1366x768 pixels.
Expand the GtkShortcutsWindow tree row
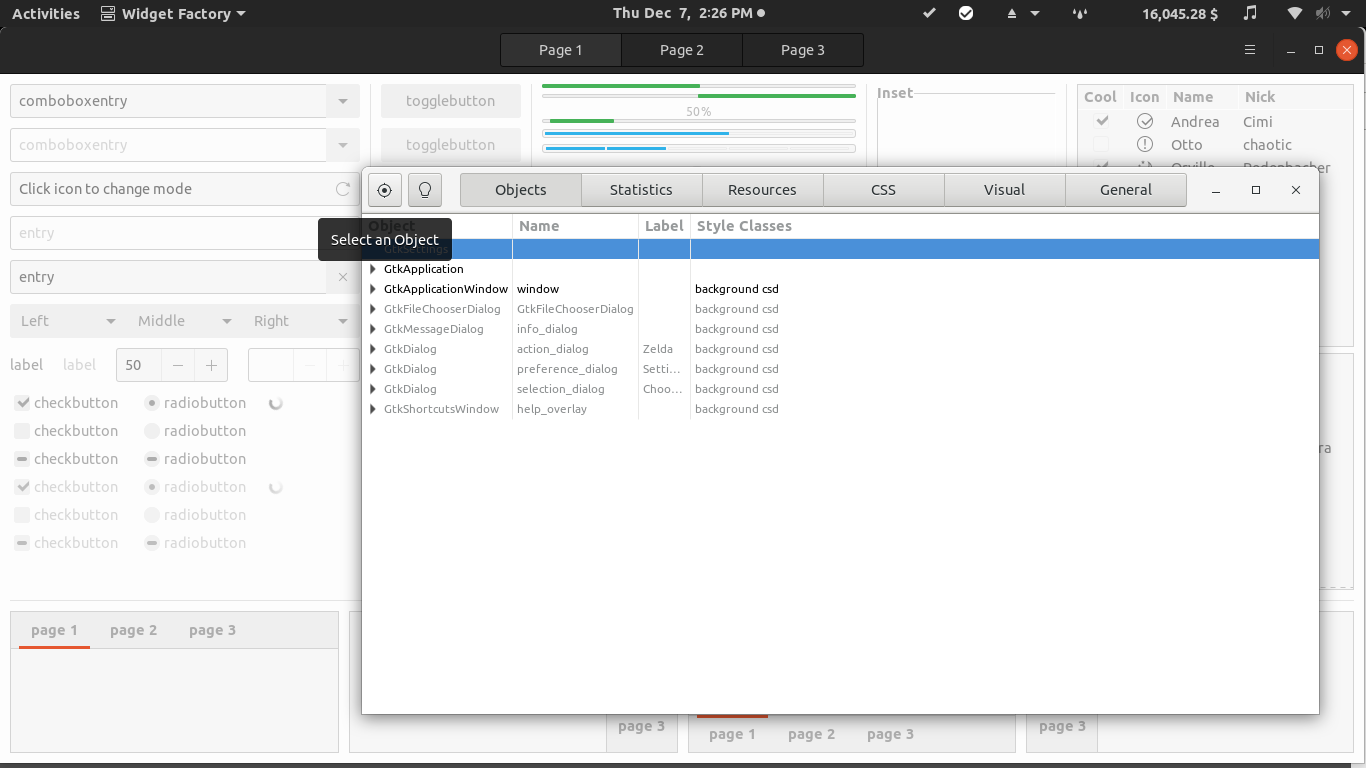pyautogui.click(x=373, y=409)
